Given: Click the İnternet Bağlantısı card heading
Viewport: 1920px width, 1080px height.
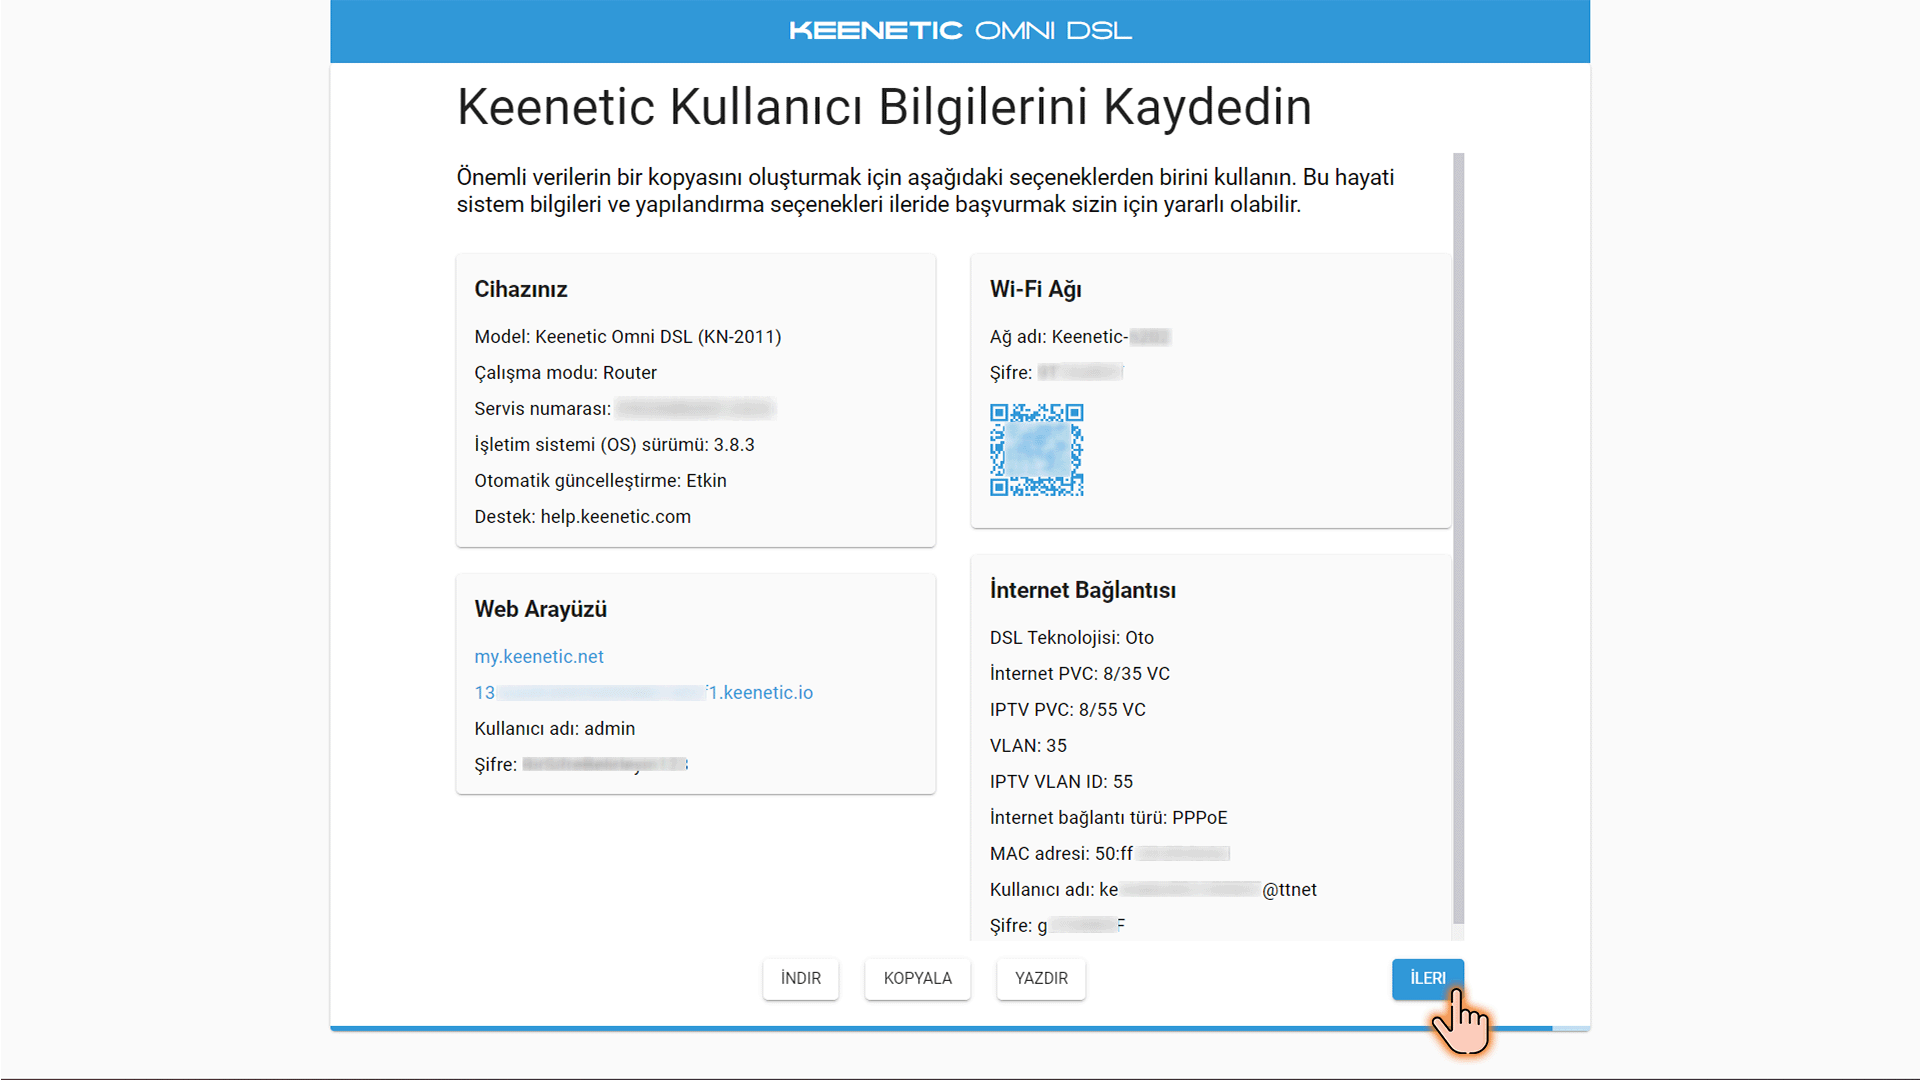Looking at the screenshot, I should (x=1083, y=591).
